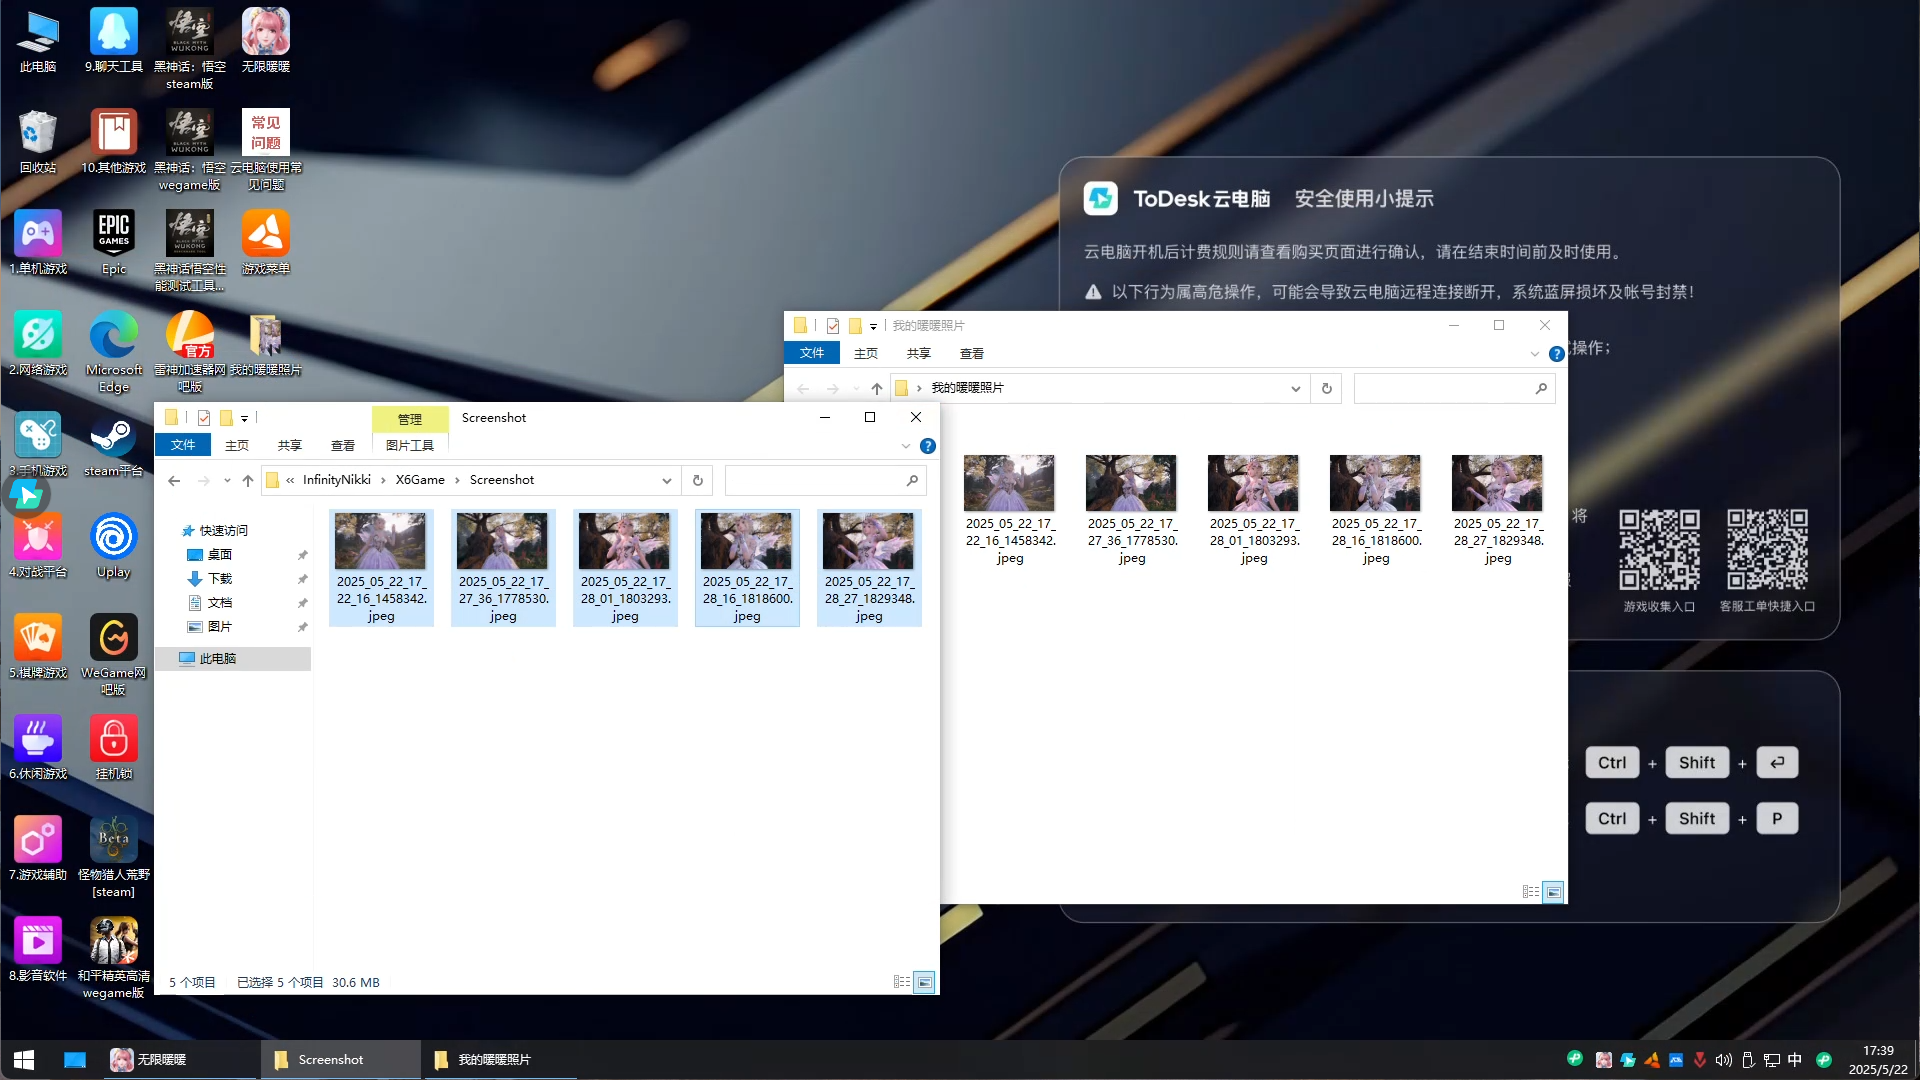Open 回收站 recycle bin icon
This screenshot has height=1080, width=1920.
(x=38, y=142)
